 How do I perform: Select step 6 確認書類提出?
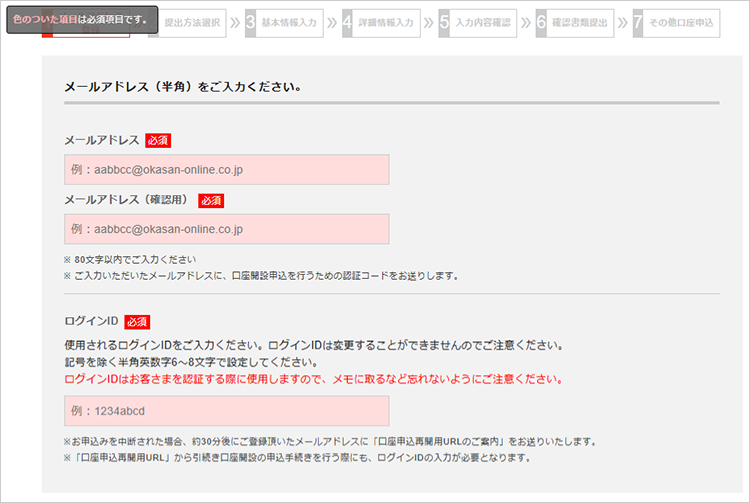click(575, 23)
